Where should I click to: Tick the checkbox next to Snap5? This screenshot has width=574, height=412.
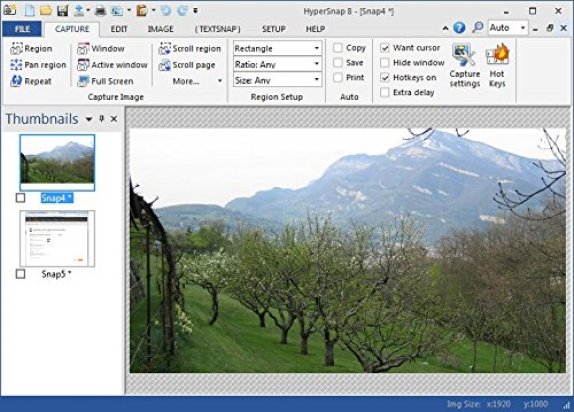tap(20, 274)
